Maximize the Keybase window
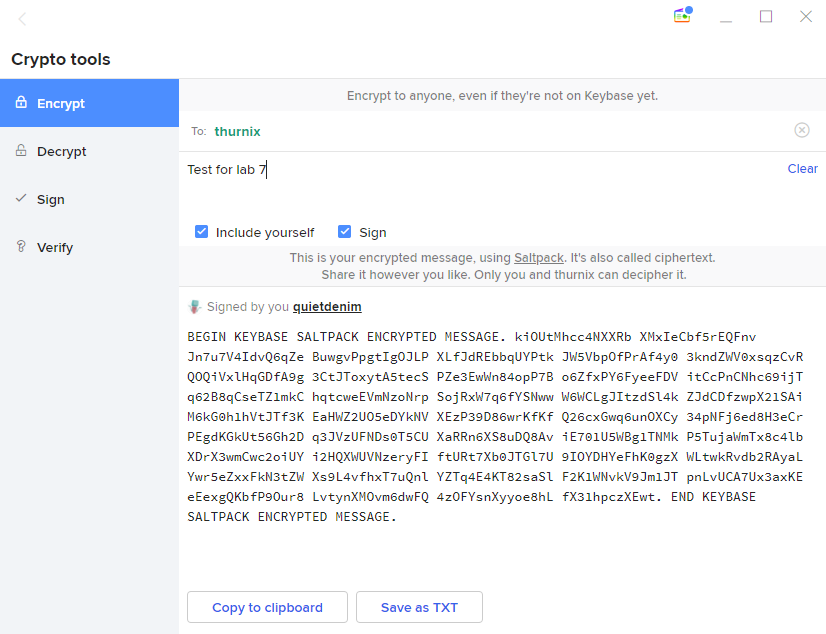This screenshot has width=826, height=634. (766, 17)
